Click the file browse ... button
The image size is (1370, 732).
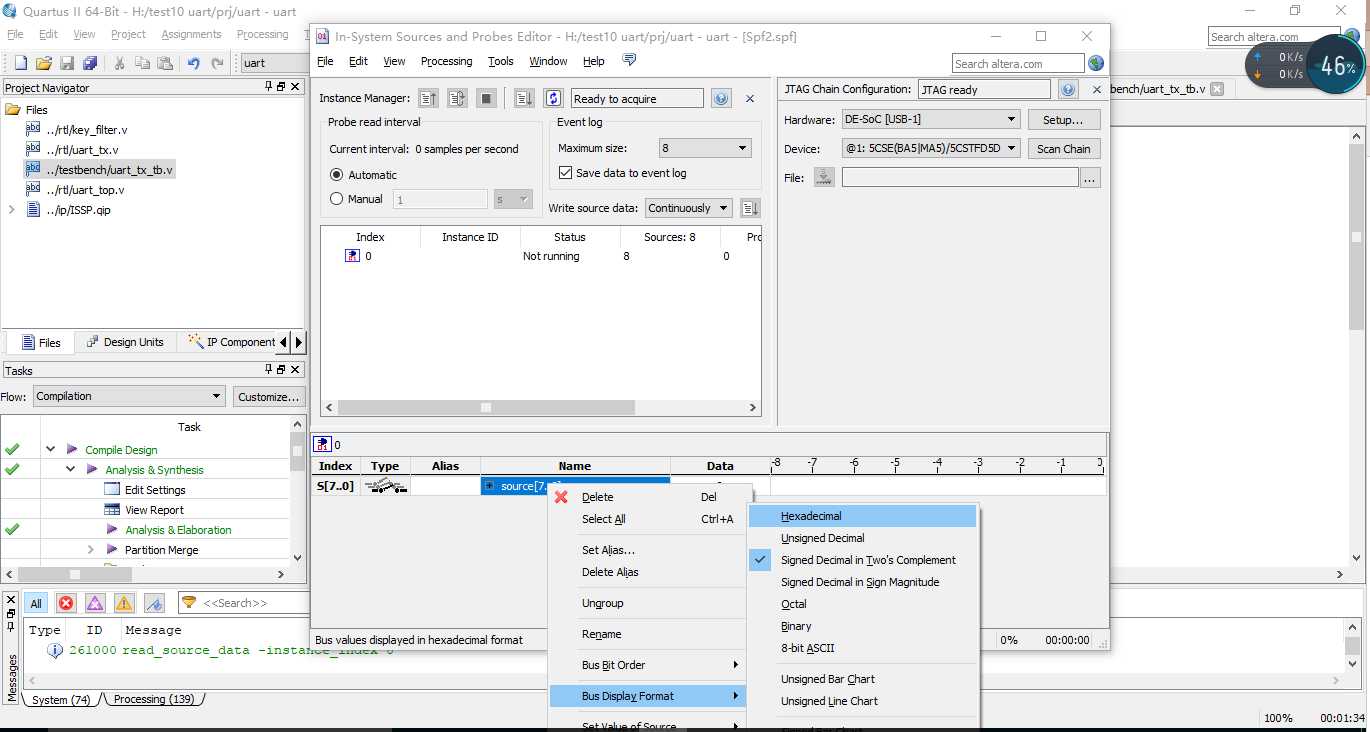pos(1090,177)
